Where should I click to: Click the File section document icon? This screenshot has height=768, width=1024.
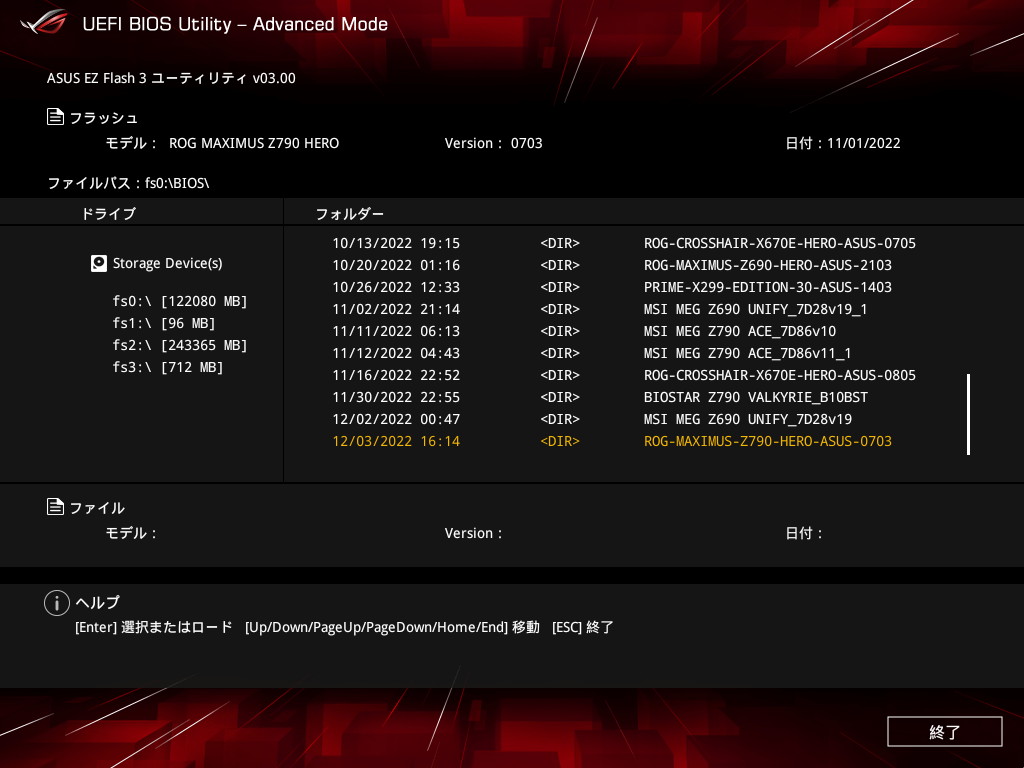(x=56, y=507)
